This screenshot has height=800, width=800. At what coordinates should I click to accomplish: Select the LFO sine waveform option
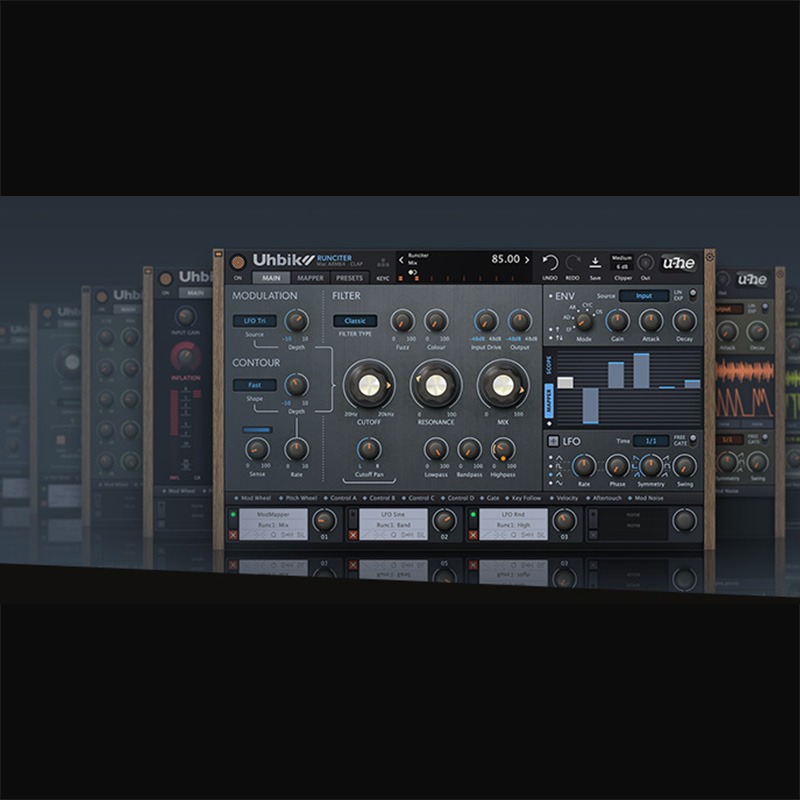(x=556, y=483)
